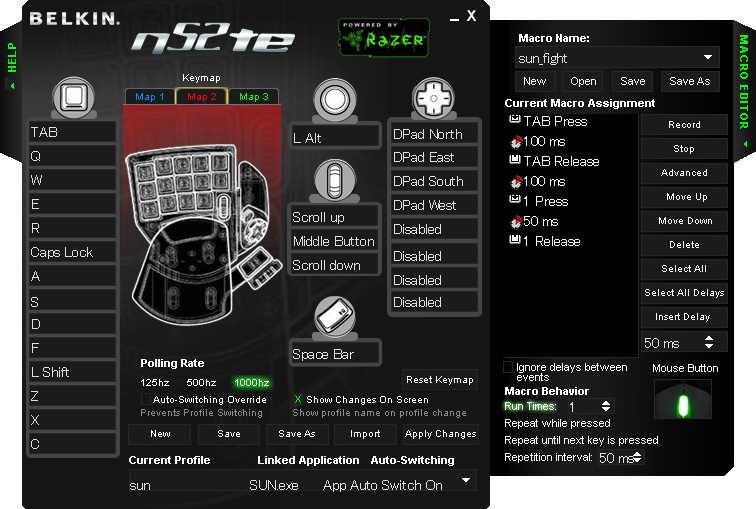The image size is (756, 509).
Task: Click the Powered by Razer logo
Action: click(x=384, y=38)
